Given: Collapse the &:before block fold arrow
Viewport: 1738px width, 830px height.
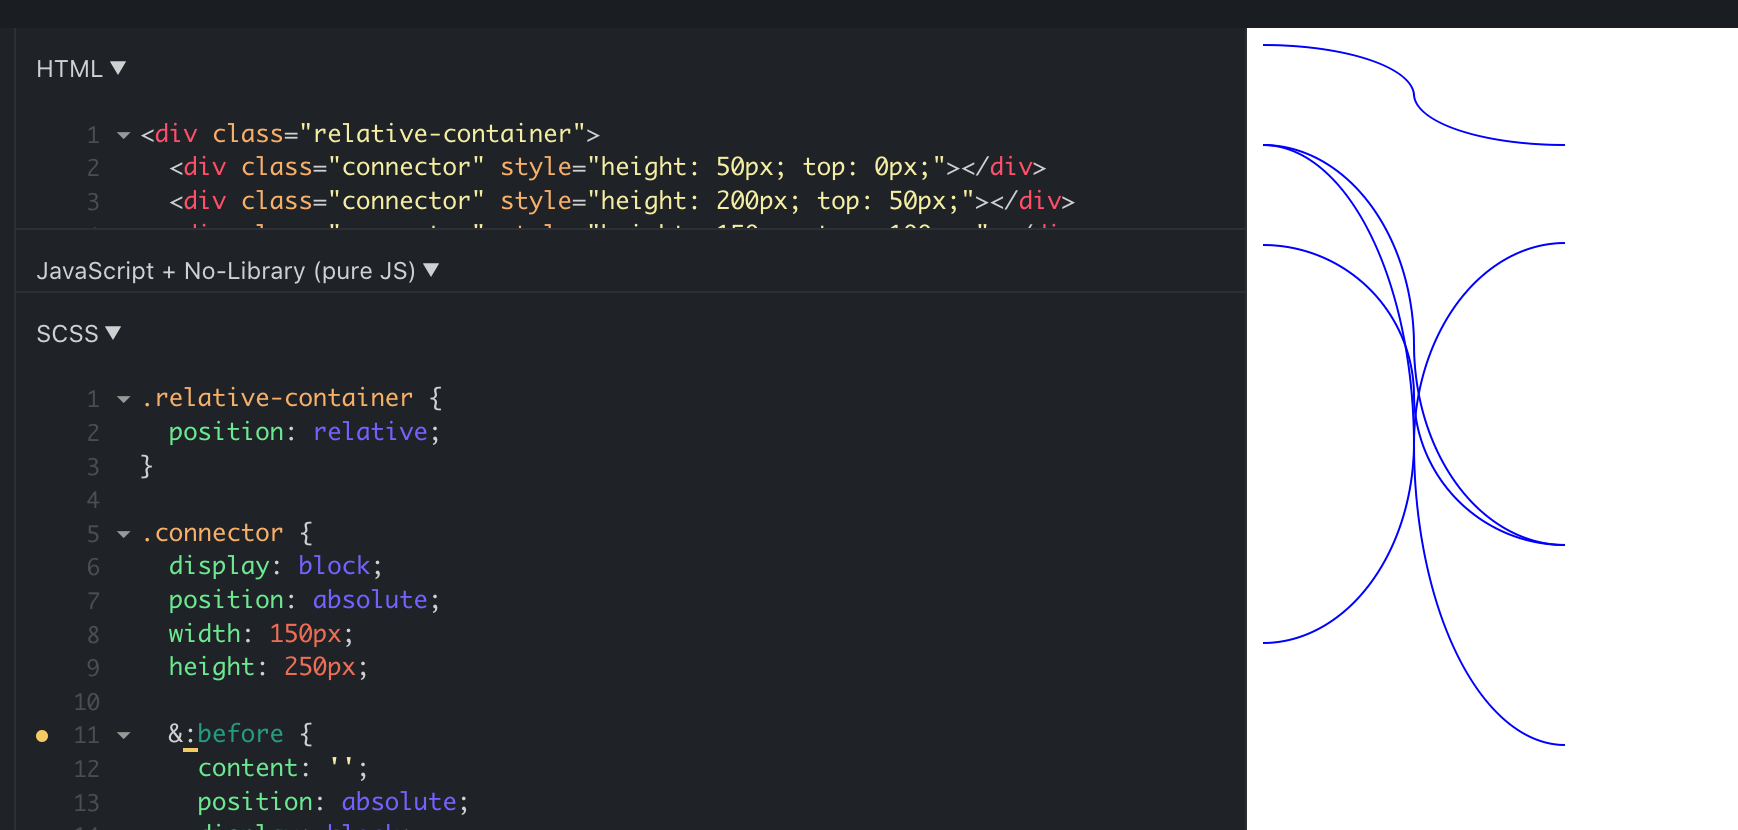Looking at the screenshot, I should [x=124, y=735].
